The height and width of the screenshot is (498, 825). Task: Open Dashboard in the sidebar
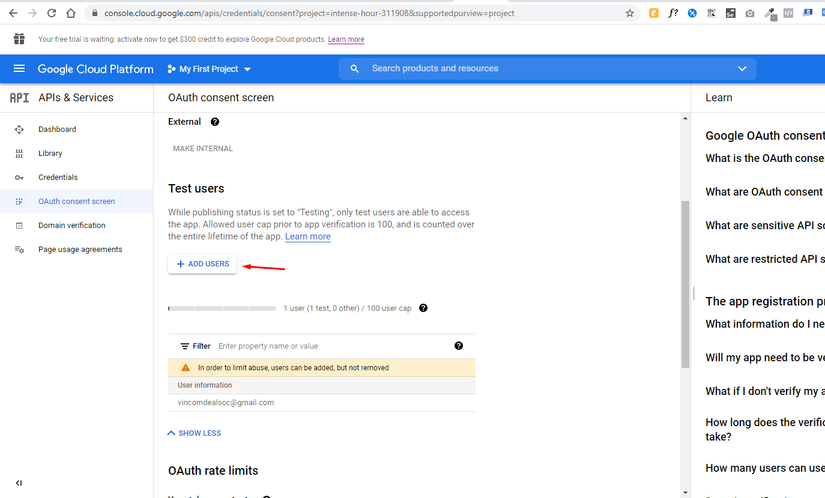[57, 129]
